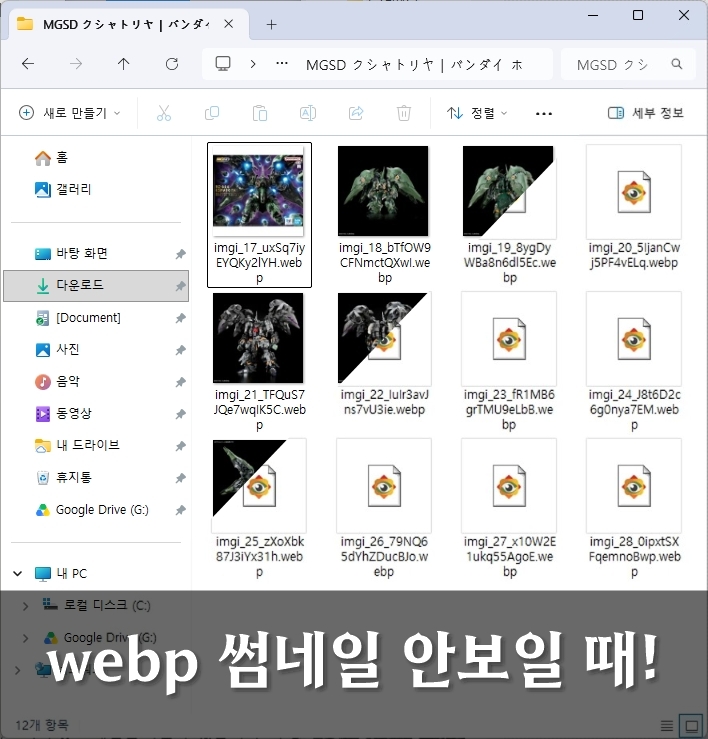Open 홈 in the navigation pane
Screen dimensions: 708x739
[x=52, y=157]
